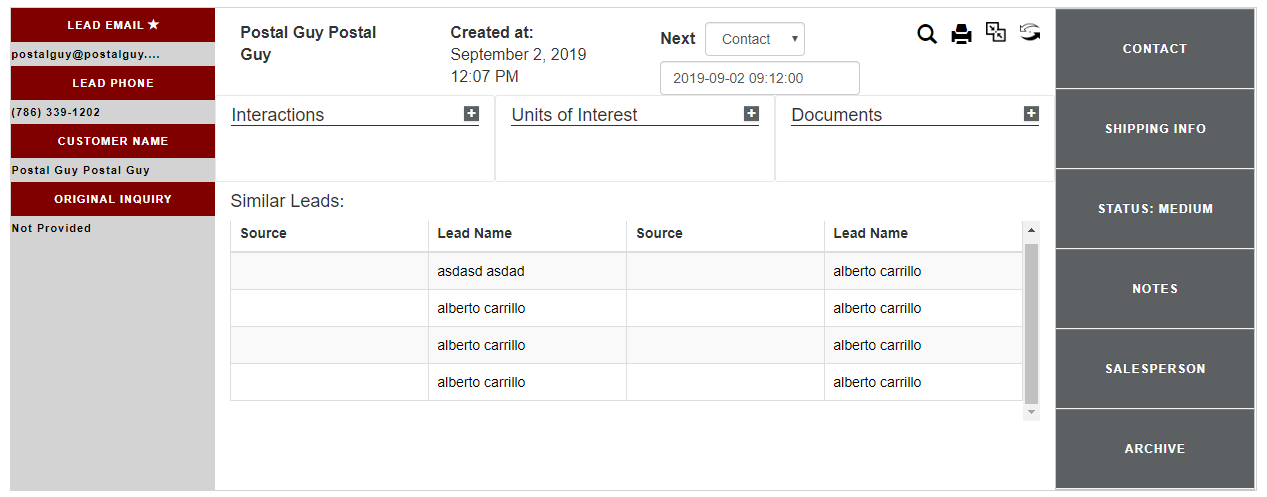Image resolution: width=1267 pixels, height=497 pixels.
Task: Click the asdasd asdad lead name cell
Action: (x=527, y=271)
